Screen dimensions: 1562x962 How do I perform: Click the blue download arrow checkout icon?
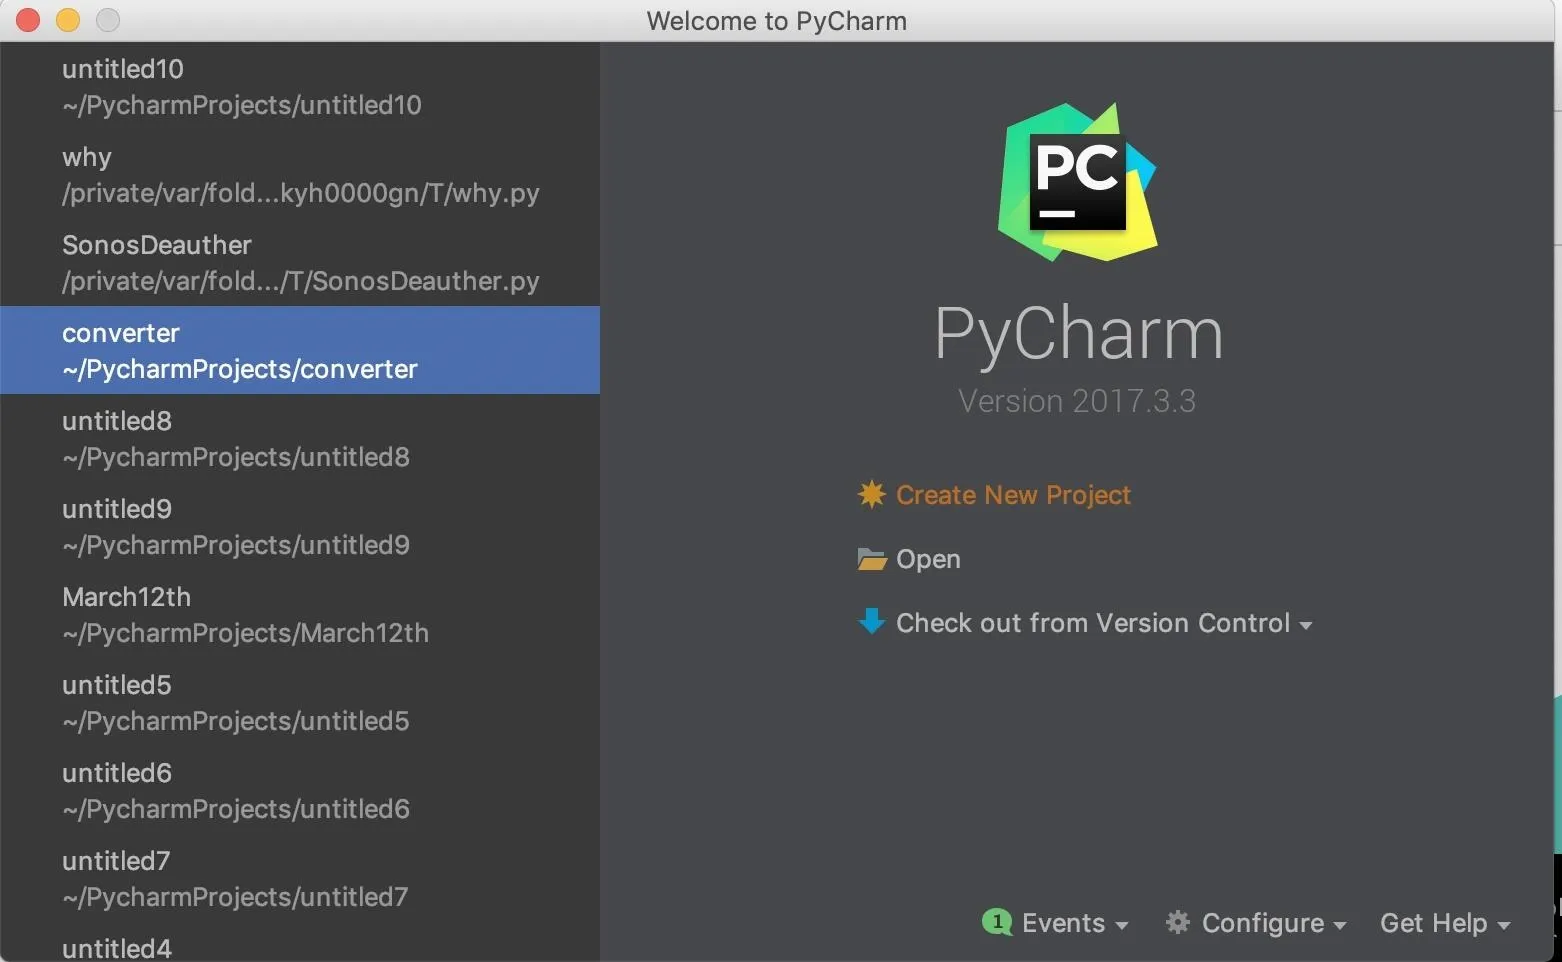[x=872, y=621]
